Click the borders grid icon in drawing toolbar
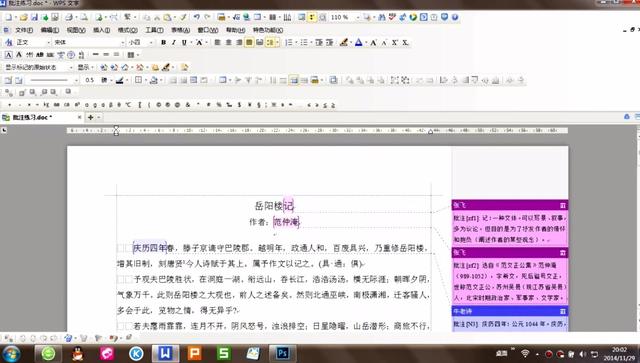The width and height of the screenshot is (640, 363). pos(139,80)
